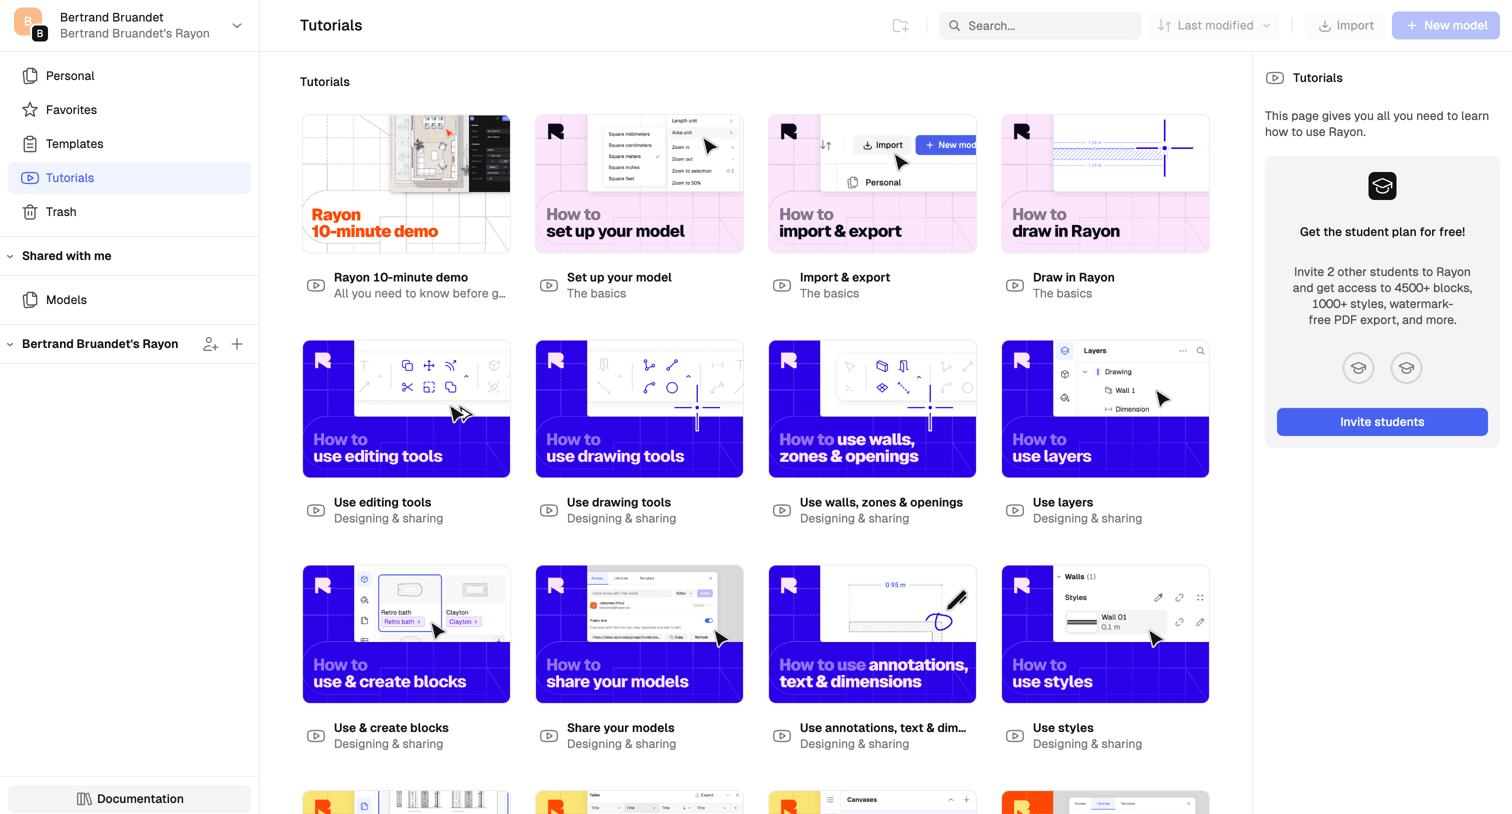Open the Import & export tutorial thumbnail

[872, 184]
